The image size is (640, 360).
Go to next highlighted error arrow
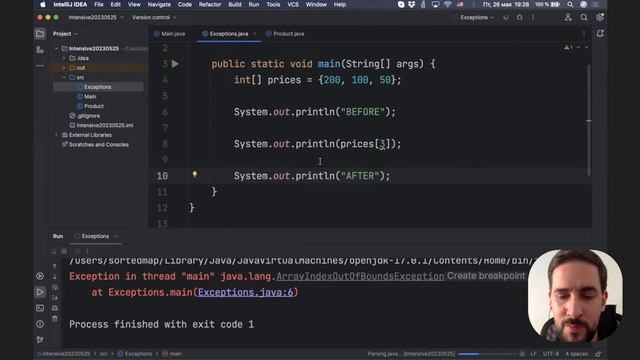click(587, 48)
